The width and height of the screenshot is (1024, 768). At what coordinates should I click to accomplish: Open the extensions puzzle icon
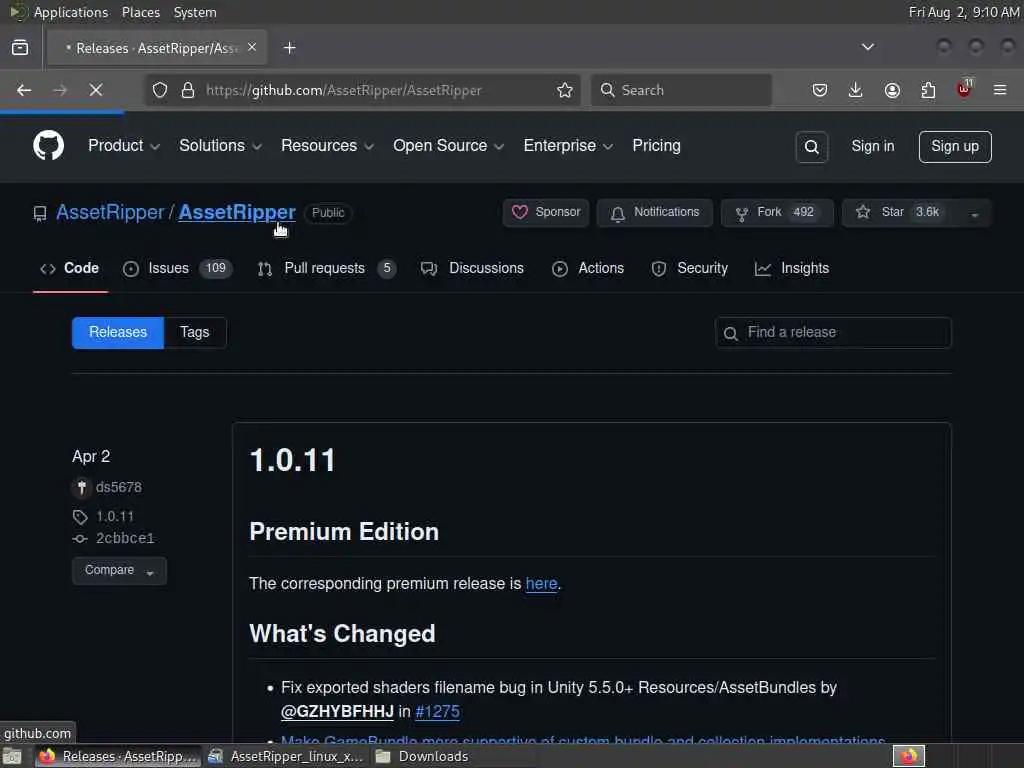928,90
